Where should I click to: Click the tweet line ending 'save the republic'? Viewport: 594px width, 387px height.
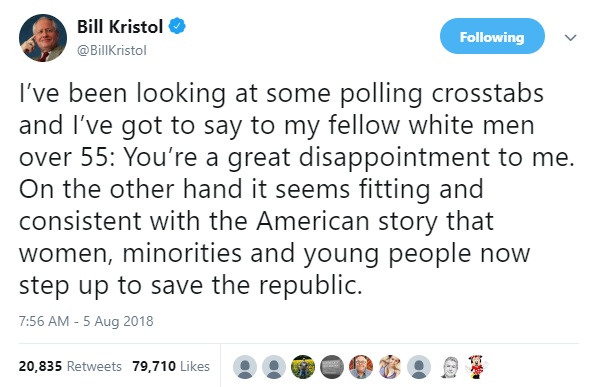coord(191,285)
